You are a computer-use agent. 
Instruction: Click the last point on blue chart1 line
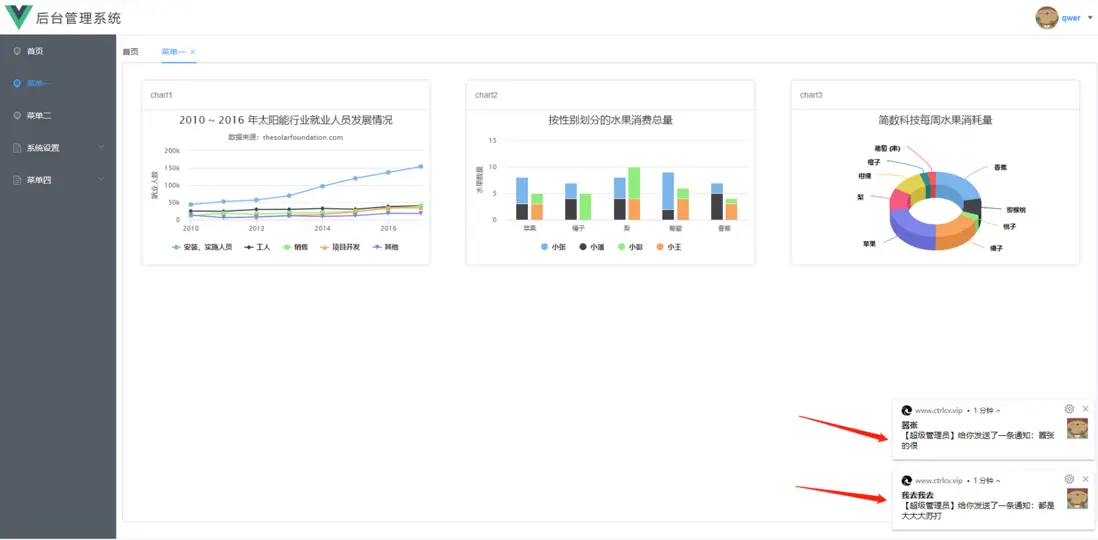tap(421, 167)
